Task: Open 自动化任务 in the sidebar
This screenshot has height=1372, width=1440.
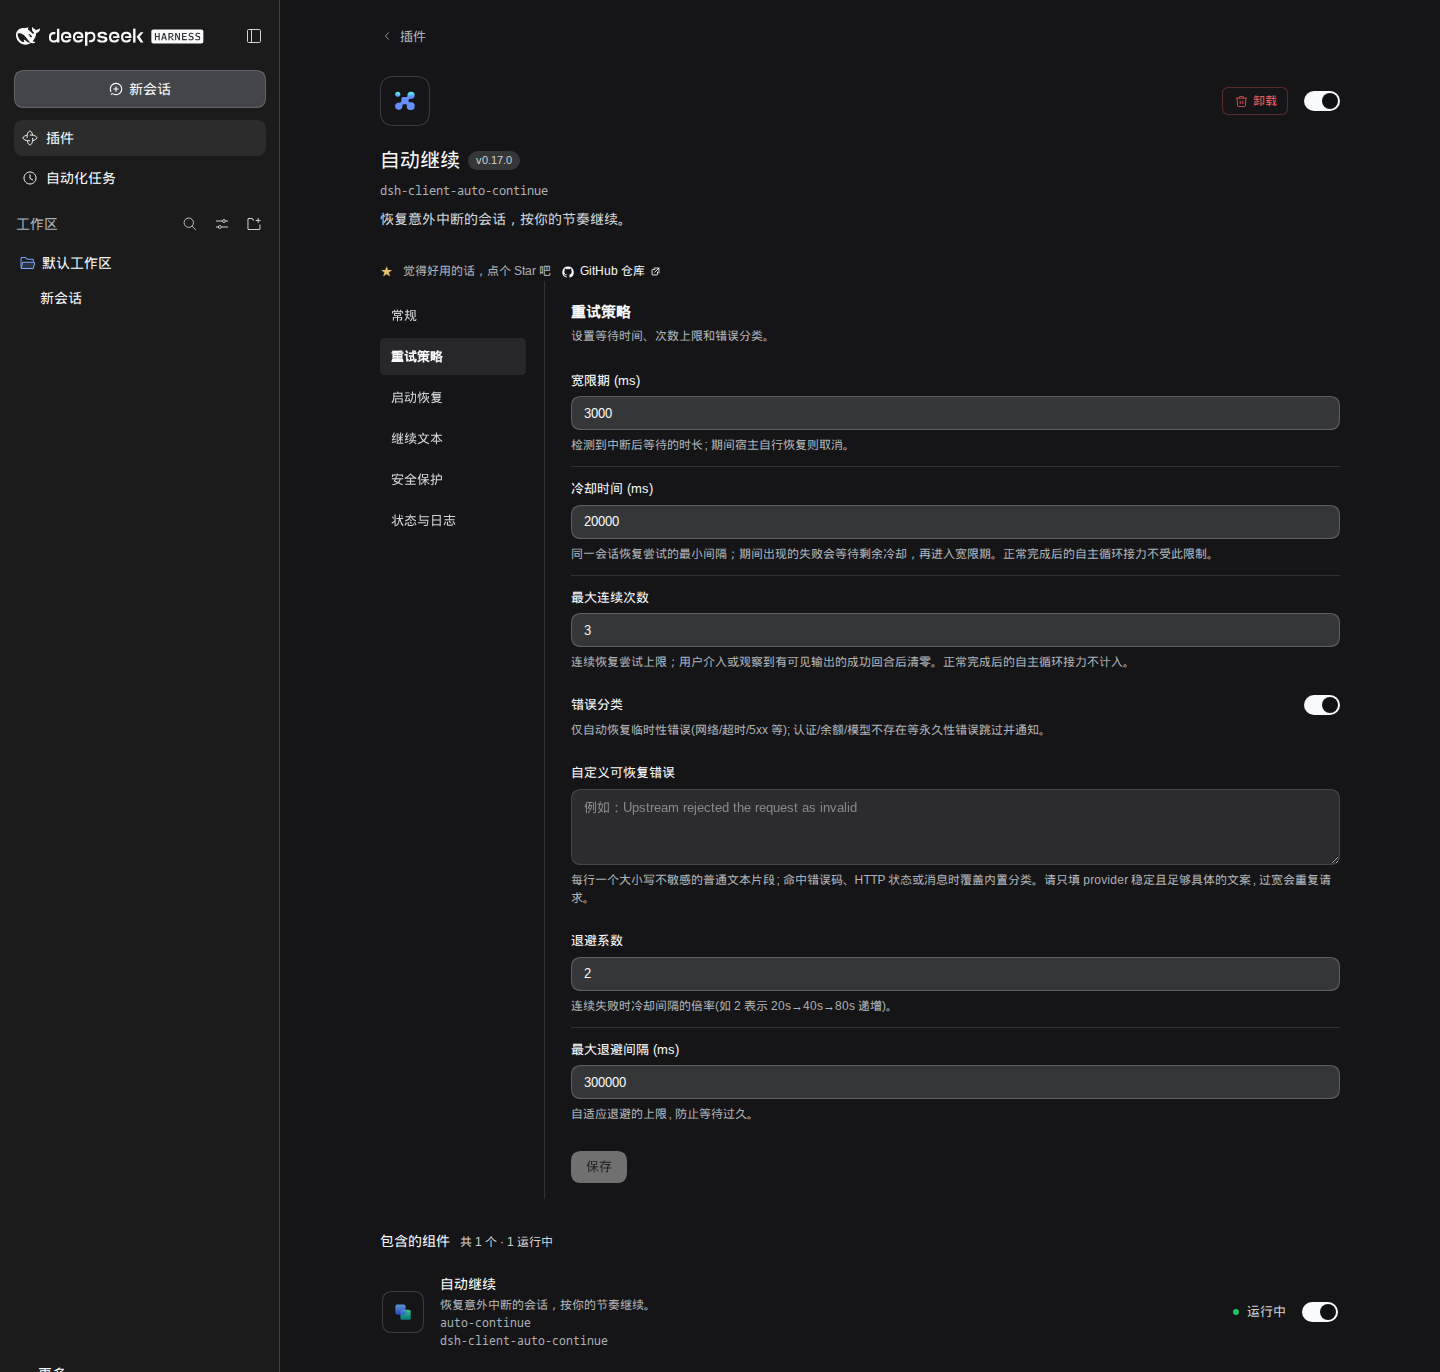Action: click(x=140, y=178)
